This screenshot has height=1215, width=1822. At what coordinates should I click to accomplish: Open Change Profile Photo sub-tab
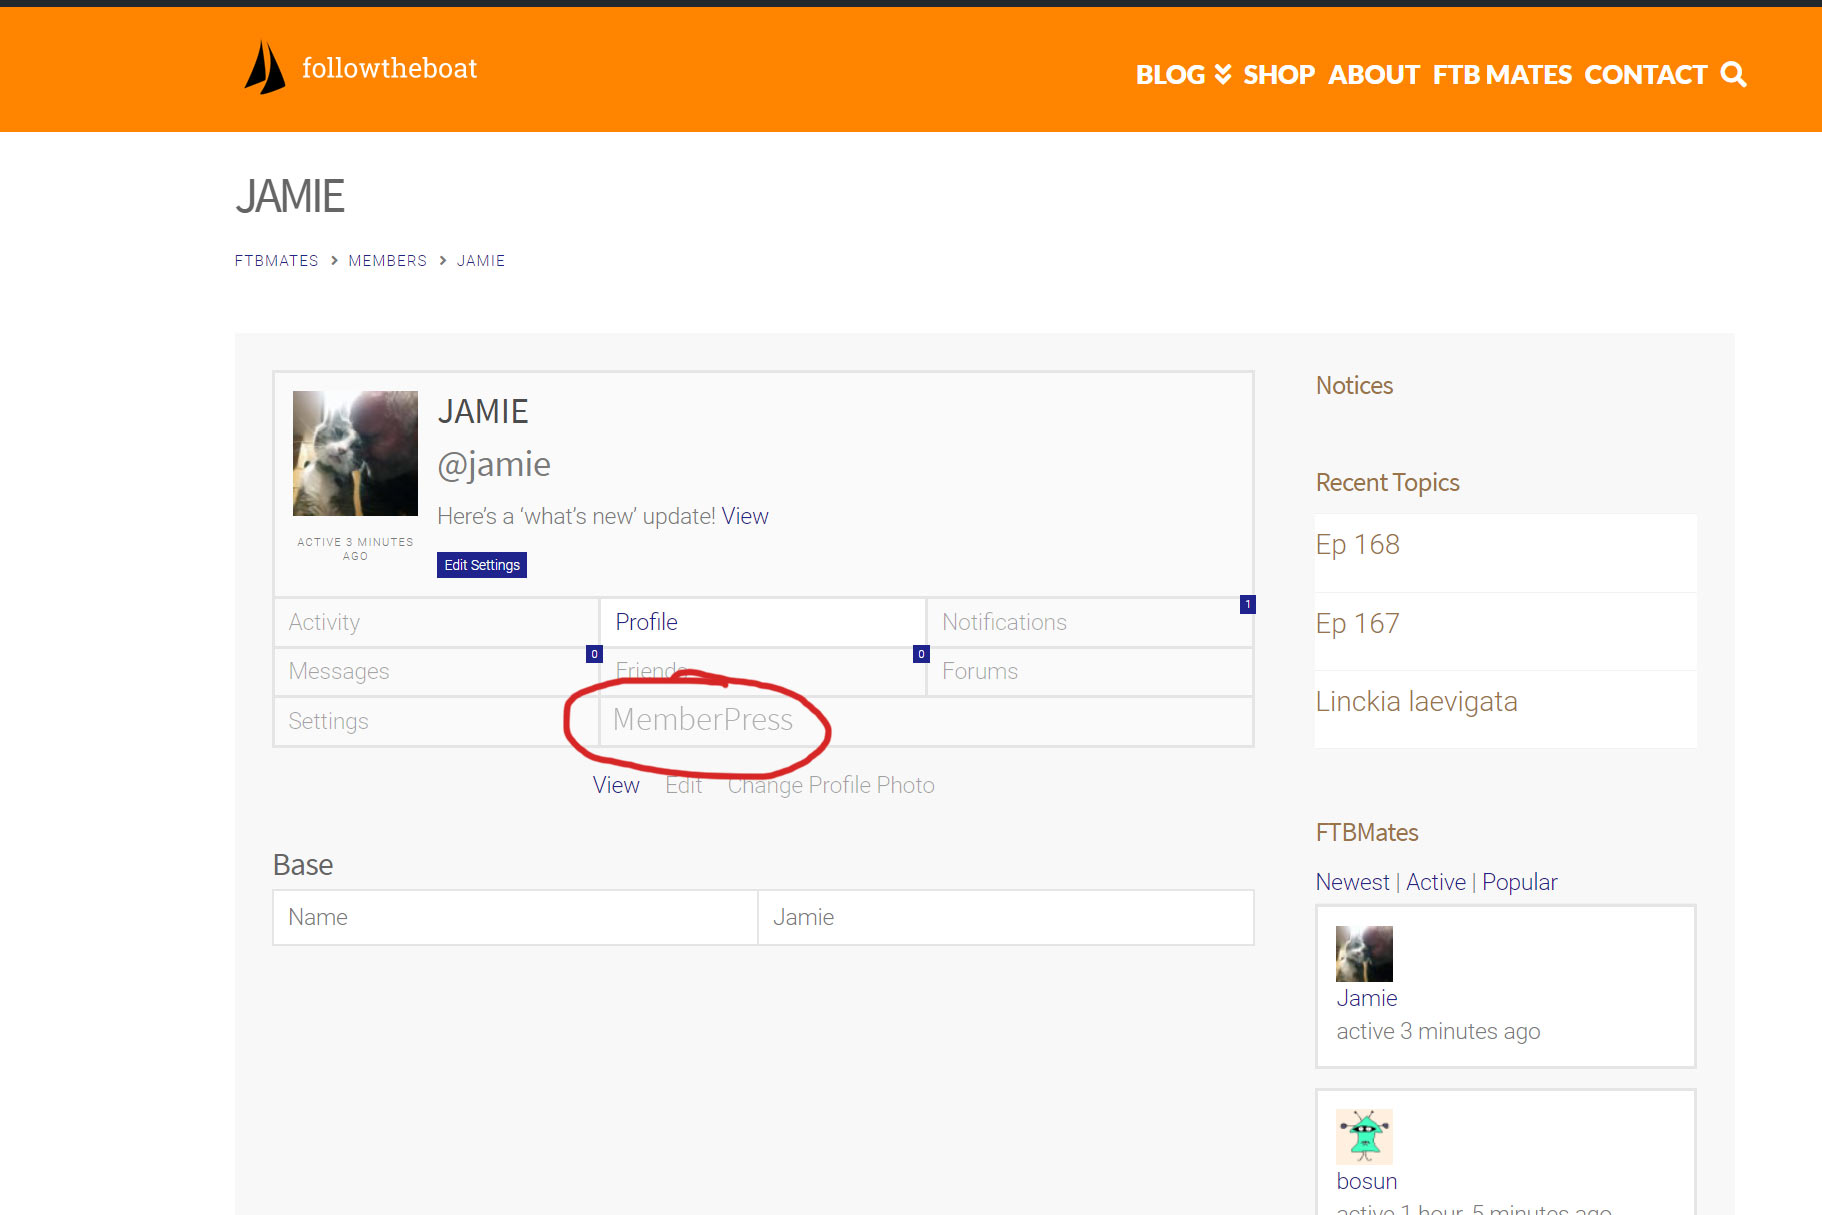pos(831,785)
